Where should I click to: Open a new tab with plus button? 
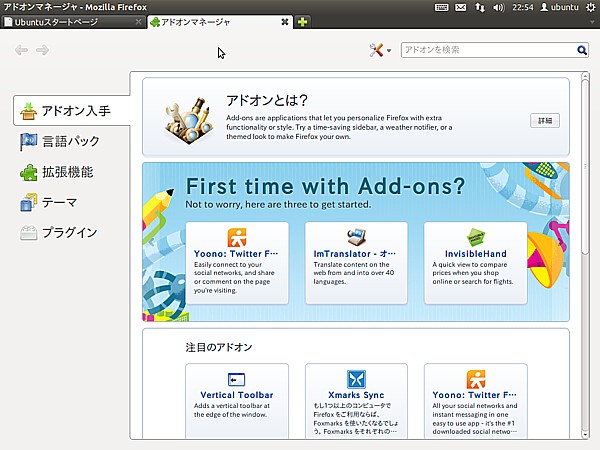[302, 22]
